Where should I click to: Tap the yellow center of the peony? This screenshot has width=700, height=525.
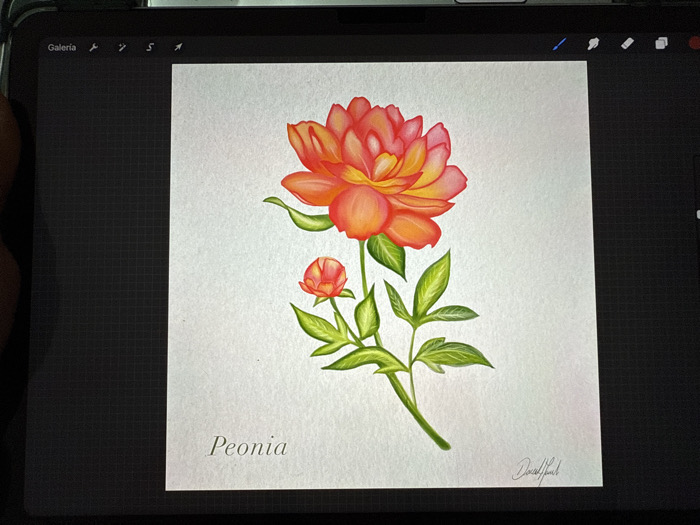coord(379,174)
